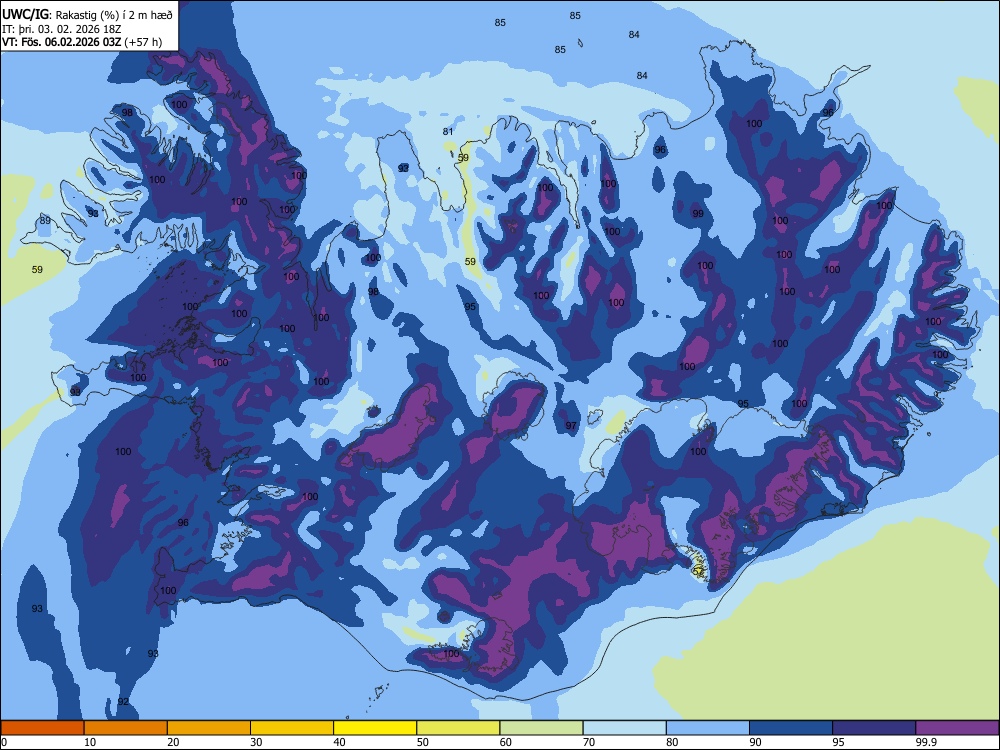
Task: Click the '50' legend tick label
Action: pyautogui.click(x=422, y=742)
